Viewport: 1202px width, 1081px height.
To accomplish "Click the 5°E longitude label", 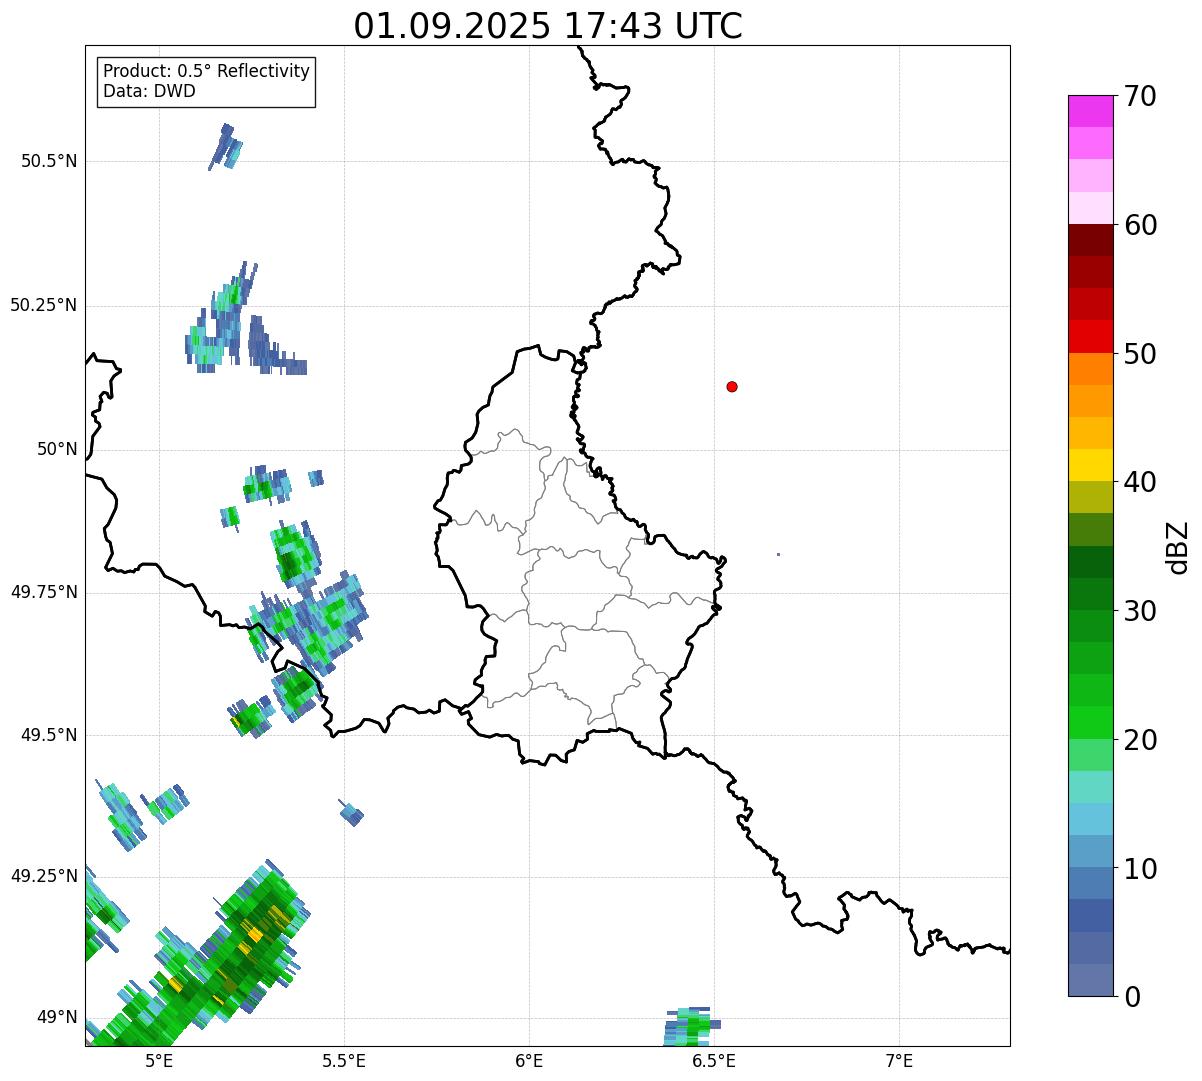I will (x=159, y=1061).
